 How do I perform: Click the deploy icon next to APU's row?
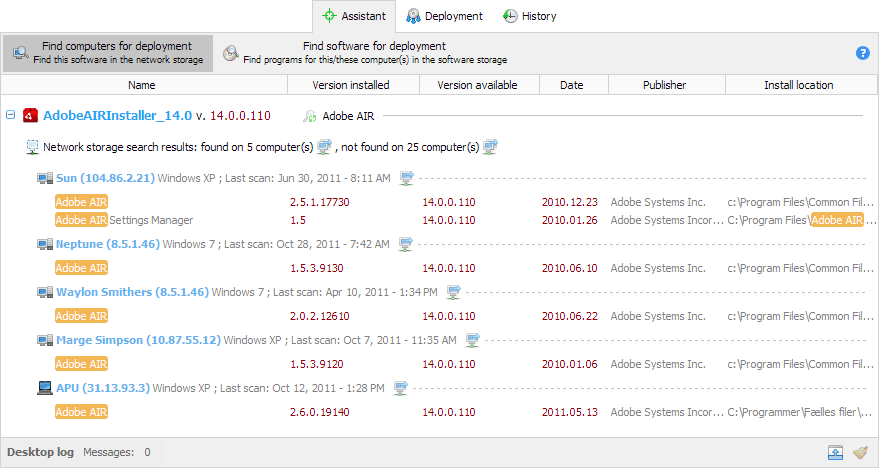(401, 388)
